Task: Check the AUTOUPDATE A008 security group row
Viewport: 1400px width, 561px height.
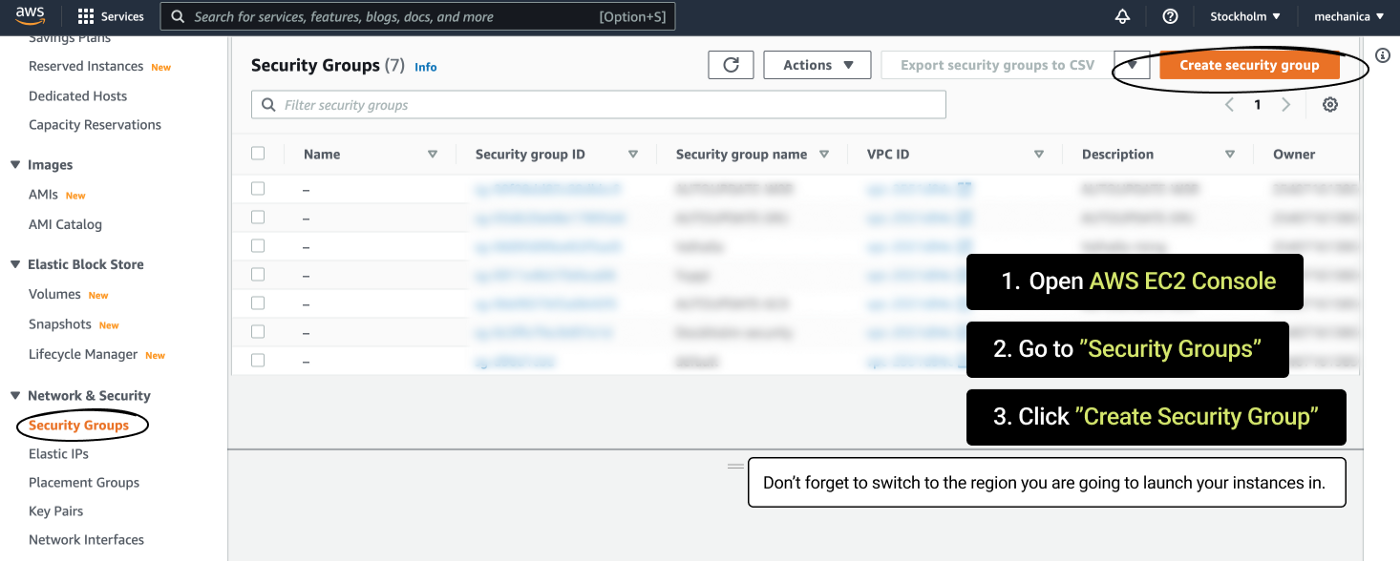Action: coord(258,188)
